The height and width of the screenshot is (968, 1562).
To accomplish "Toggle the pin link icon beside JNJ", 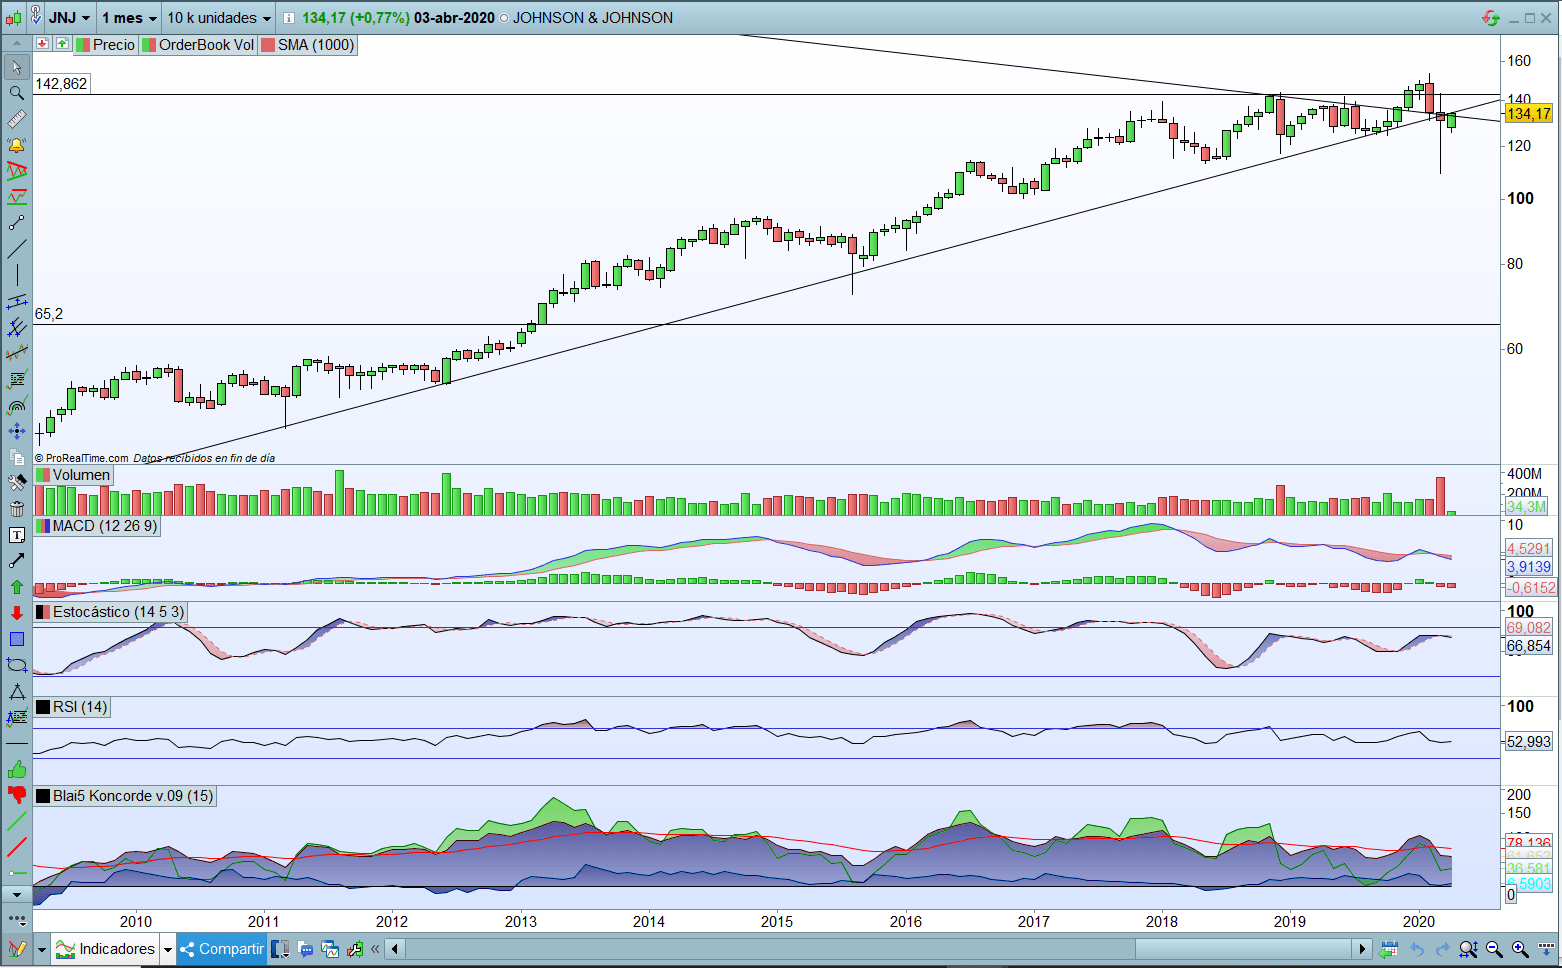I will [x=36, y=17].
